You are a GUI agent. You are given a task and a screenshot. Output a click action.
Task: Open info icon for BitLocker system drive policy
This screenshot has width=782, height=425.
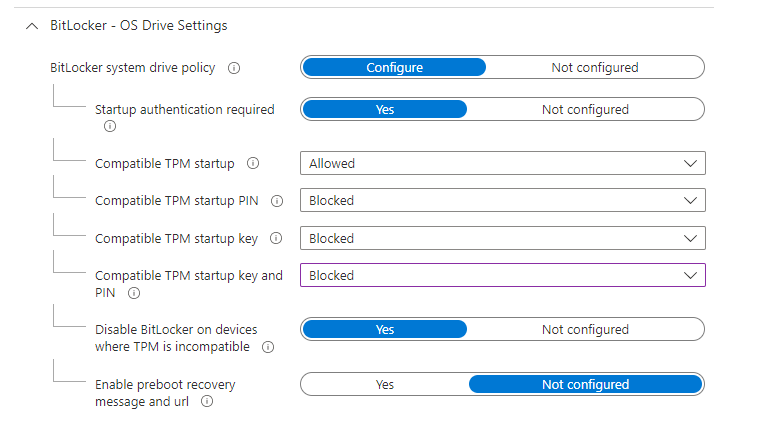pos(234,68)
